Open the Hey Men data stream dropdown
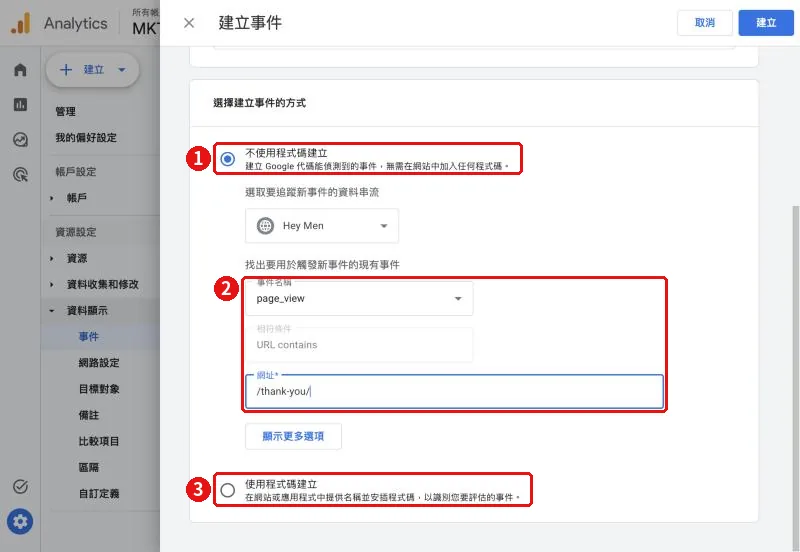The width and height of the screenshot is (800, 552). (321, 225)
